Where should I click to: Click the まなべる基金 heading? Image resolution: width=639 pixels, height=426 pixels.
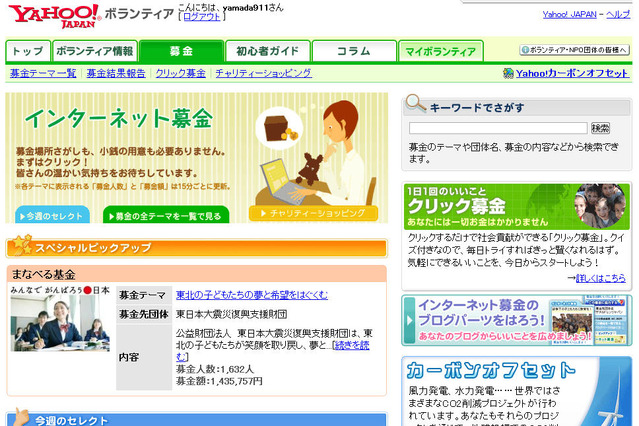[43, 274]
